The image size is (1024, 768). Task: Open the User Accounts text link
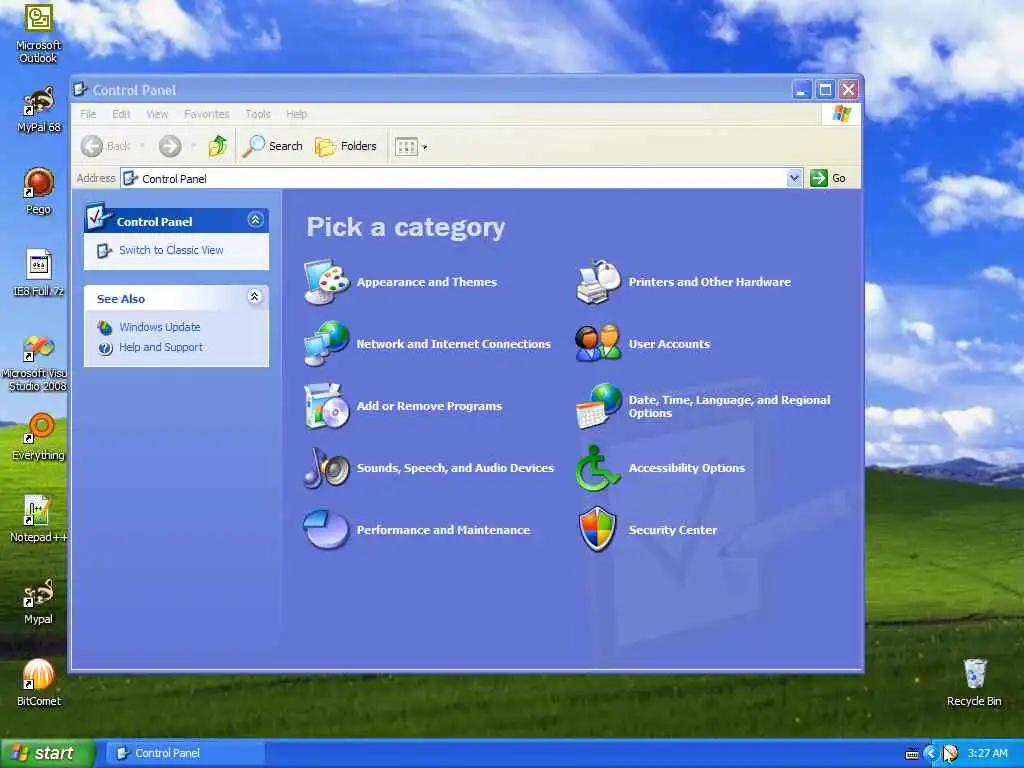[x=669, y=344]
